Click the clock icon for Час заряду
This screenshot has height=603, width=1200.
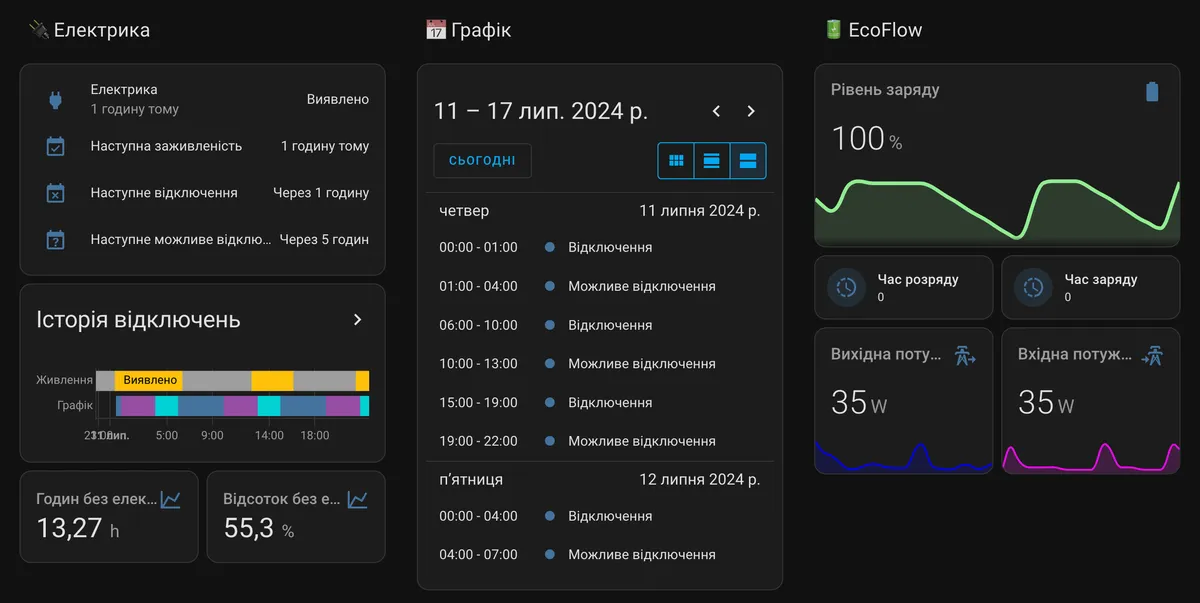[x=1034, y=287]
